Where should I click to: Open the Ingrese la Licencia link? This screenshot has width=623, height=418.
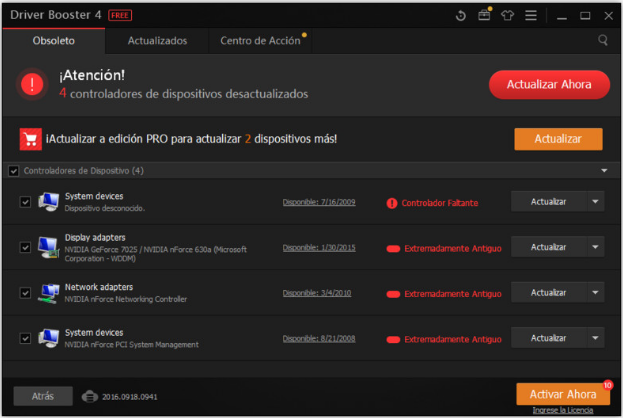coord(563,410)
